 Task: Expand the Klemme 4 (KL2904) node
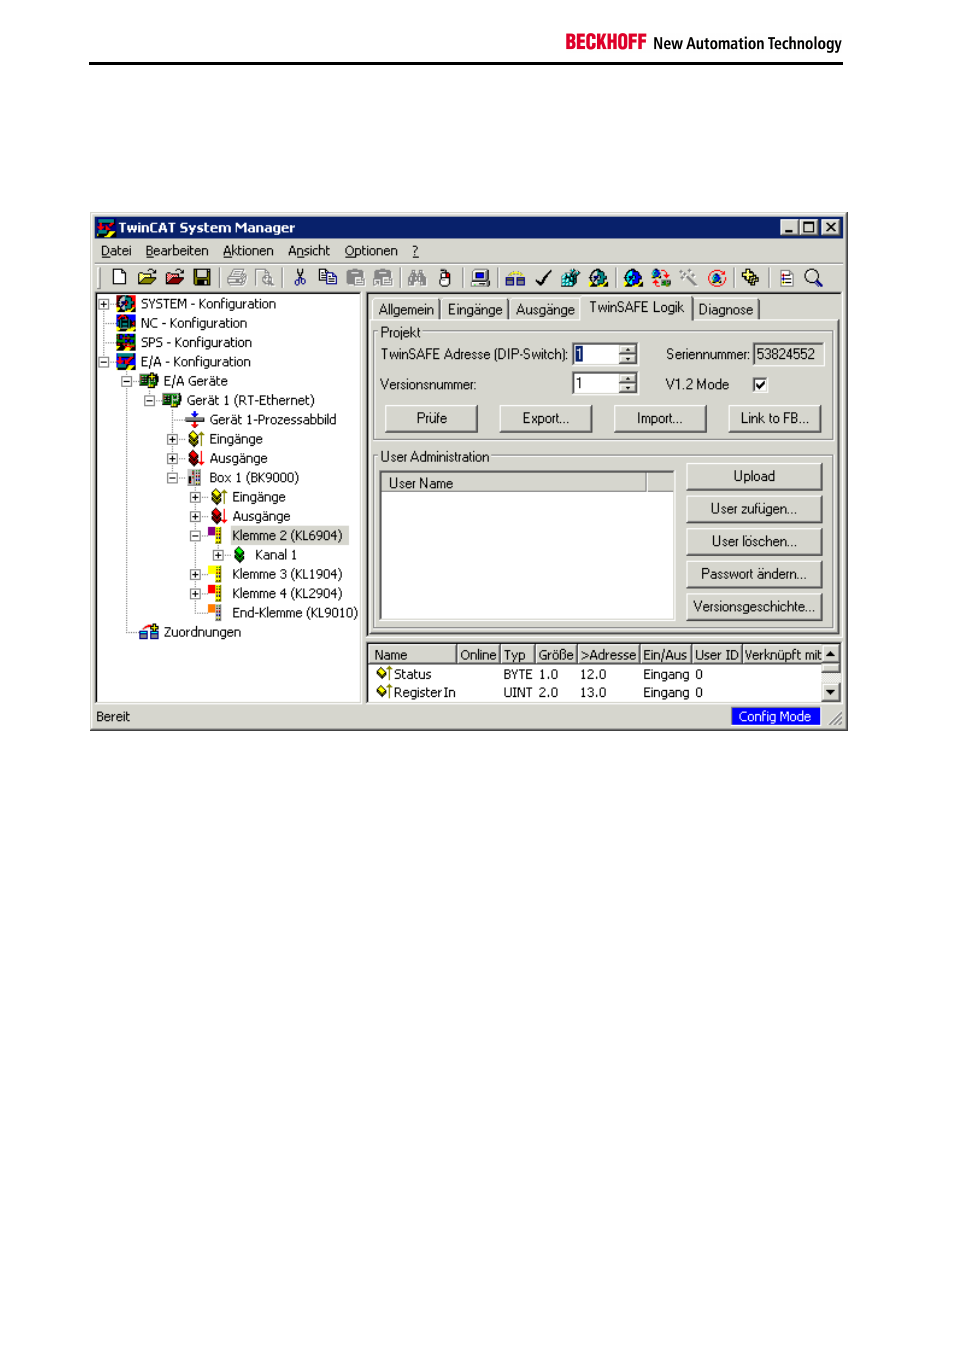195,594
